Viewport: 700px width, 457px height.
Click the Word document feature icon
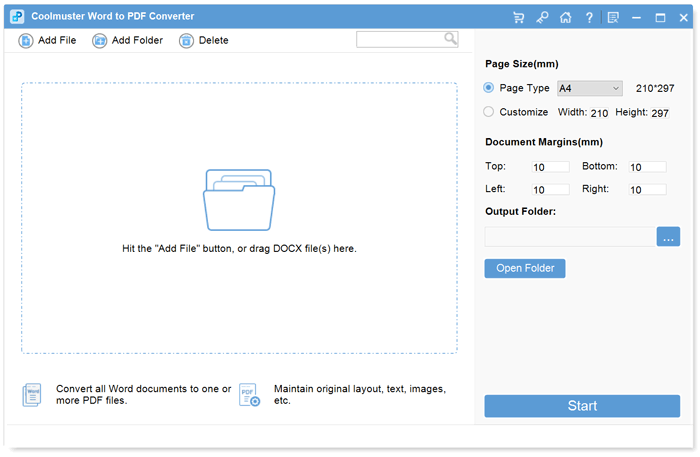(32, 395)
